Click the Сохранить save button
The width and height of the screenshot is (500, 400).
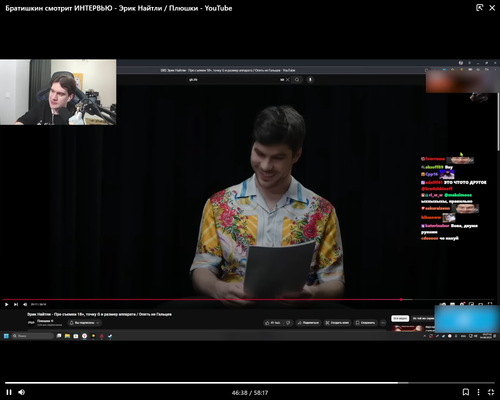[x=365, y=323]
